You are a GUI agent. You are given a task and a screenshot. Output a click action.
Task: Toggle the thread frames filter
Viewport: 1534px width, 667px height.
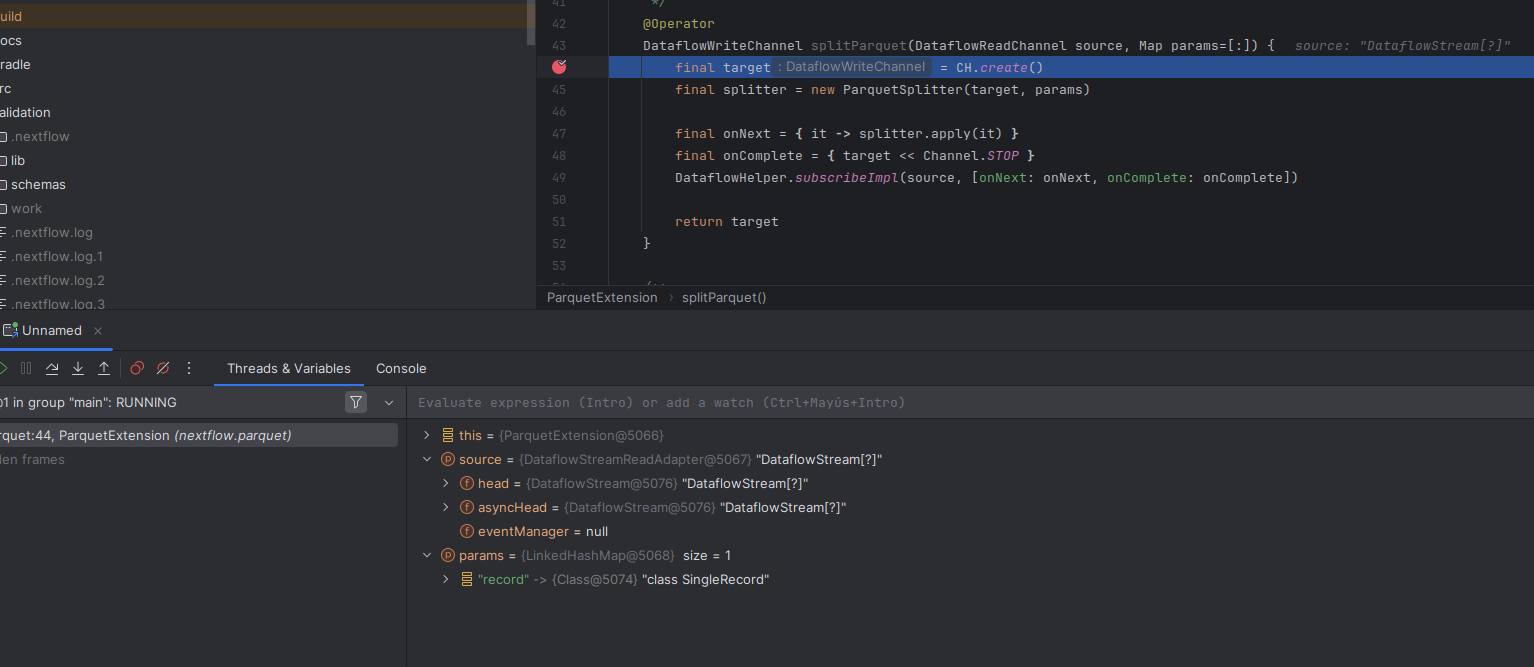(x=356, y=401)
